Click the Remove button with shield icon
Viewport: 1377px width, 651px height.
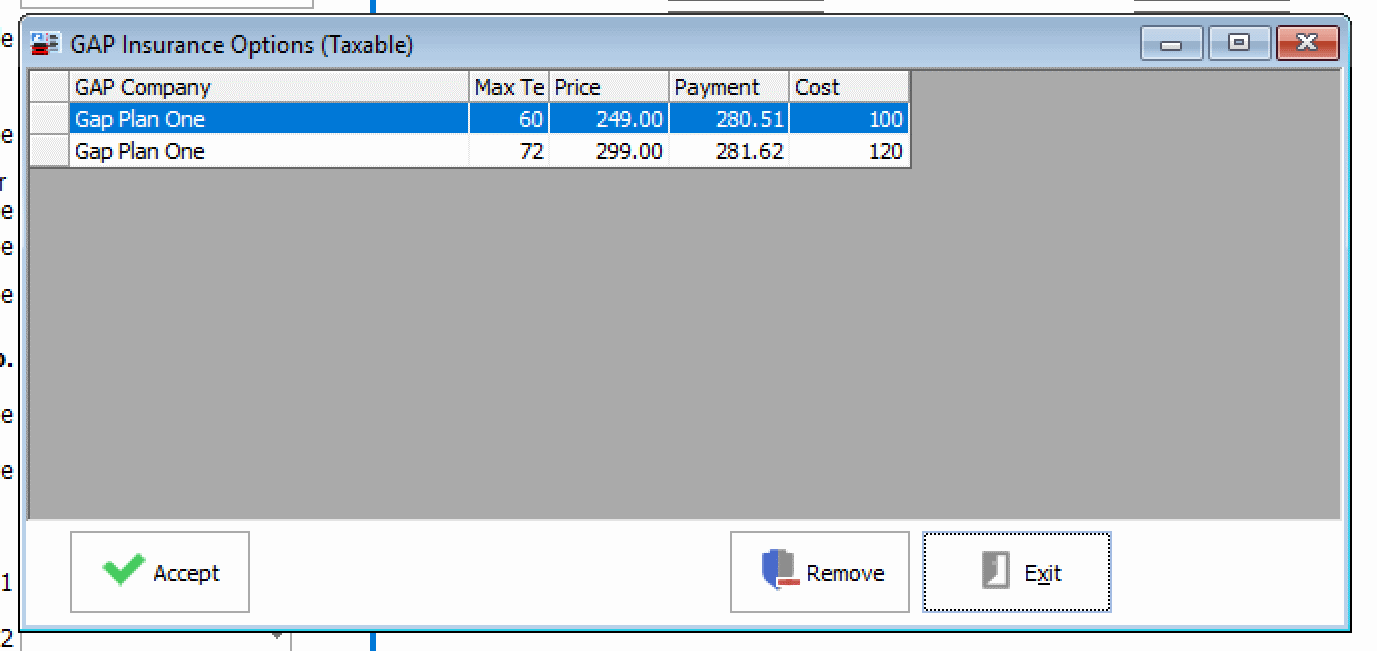(x=819, y=572)
